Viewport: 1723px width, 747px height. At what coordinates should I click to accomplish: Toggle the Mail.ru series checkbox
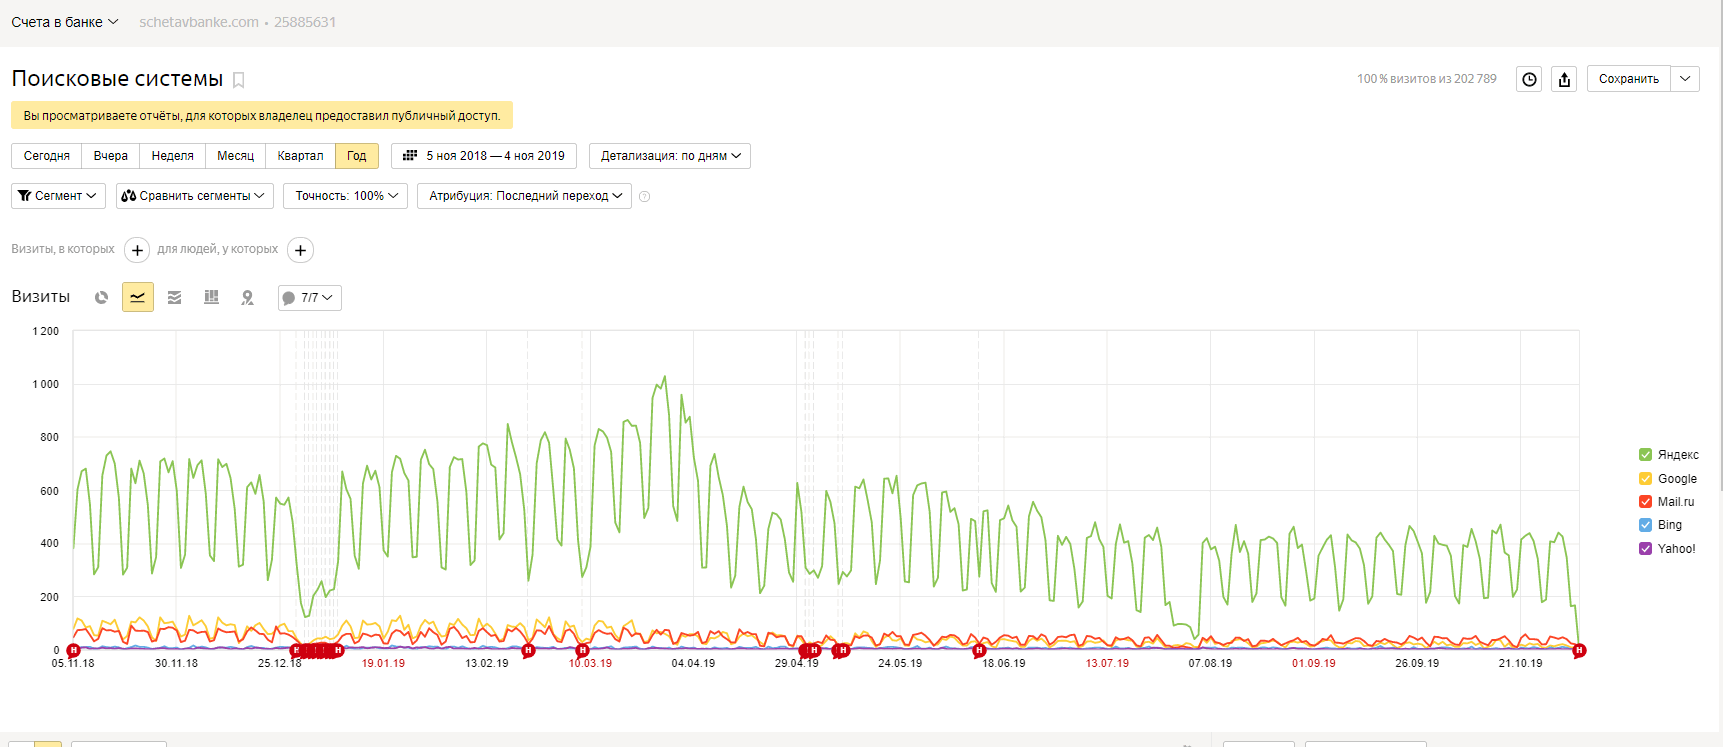point(1645,502)
